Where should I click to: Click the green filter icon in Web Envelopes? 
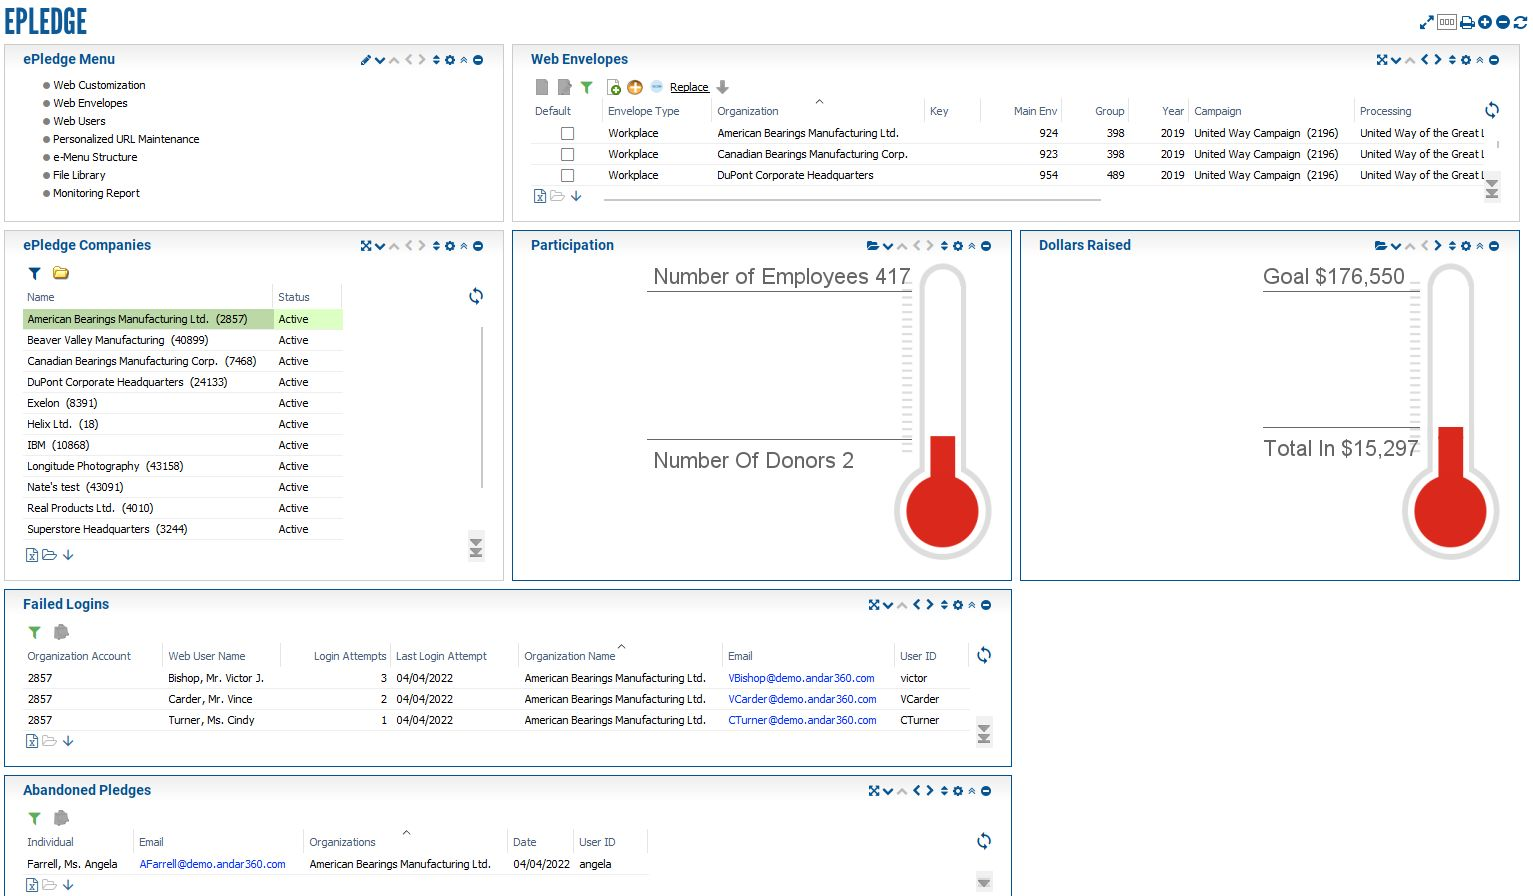[587, 87]
